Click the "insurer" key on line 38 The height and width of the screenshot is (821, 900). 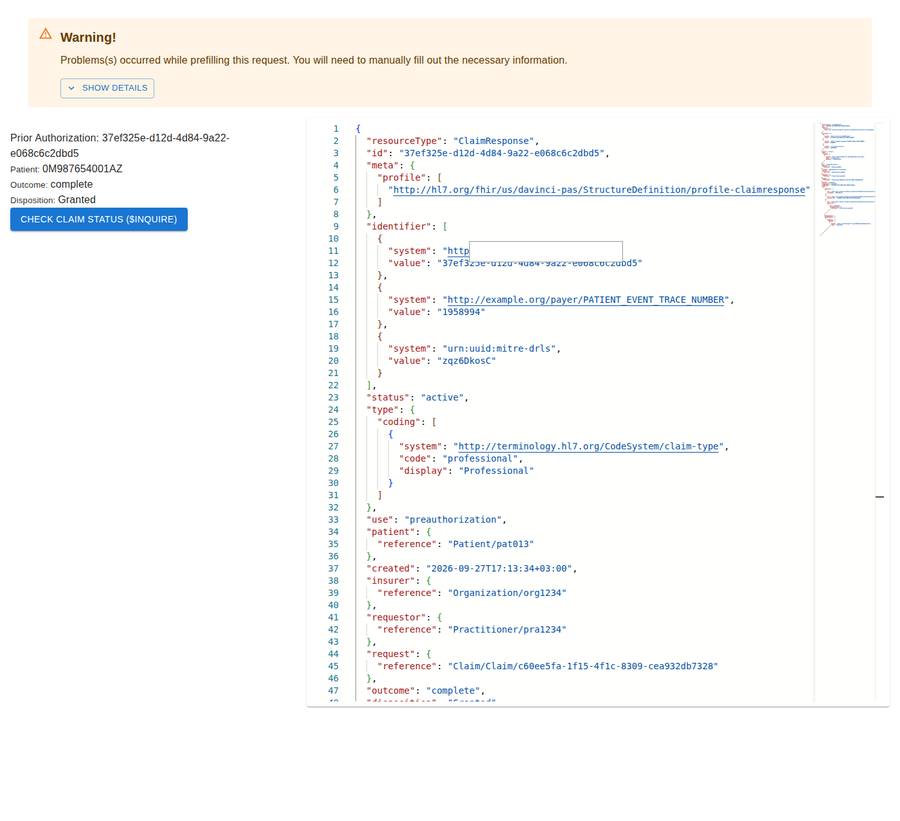pos(390,580)
